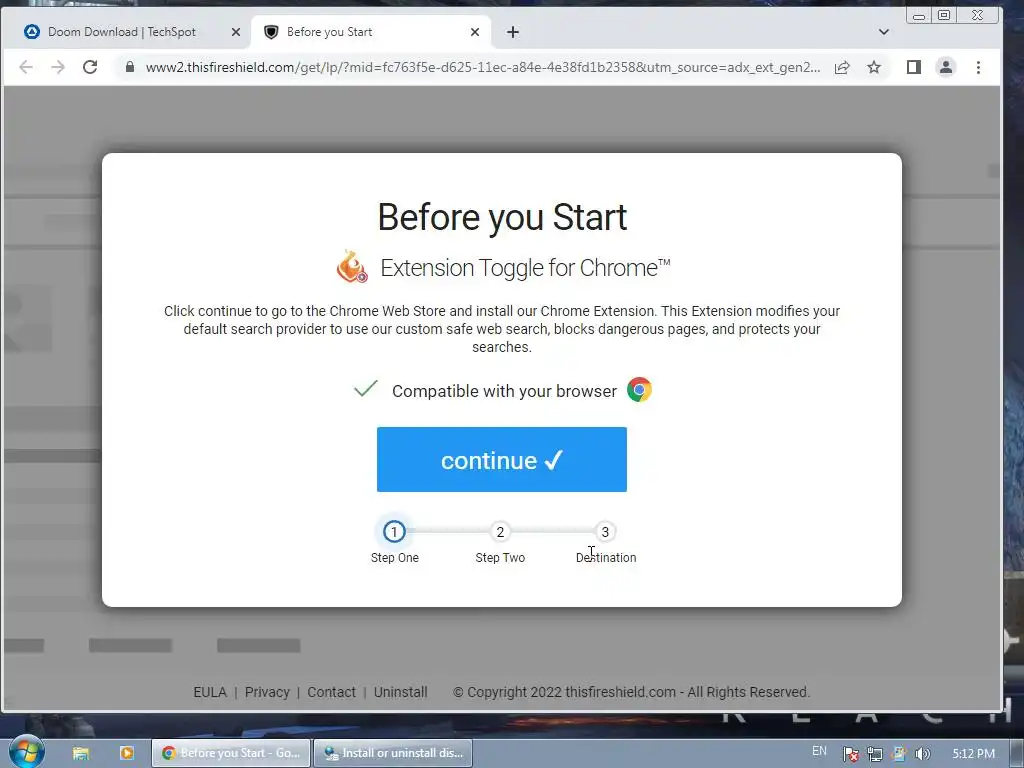
Task: Open taskbar Install or uninstall window
Action: click(393, 753)
